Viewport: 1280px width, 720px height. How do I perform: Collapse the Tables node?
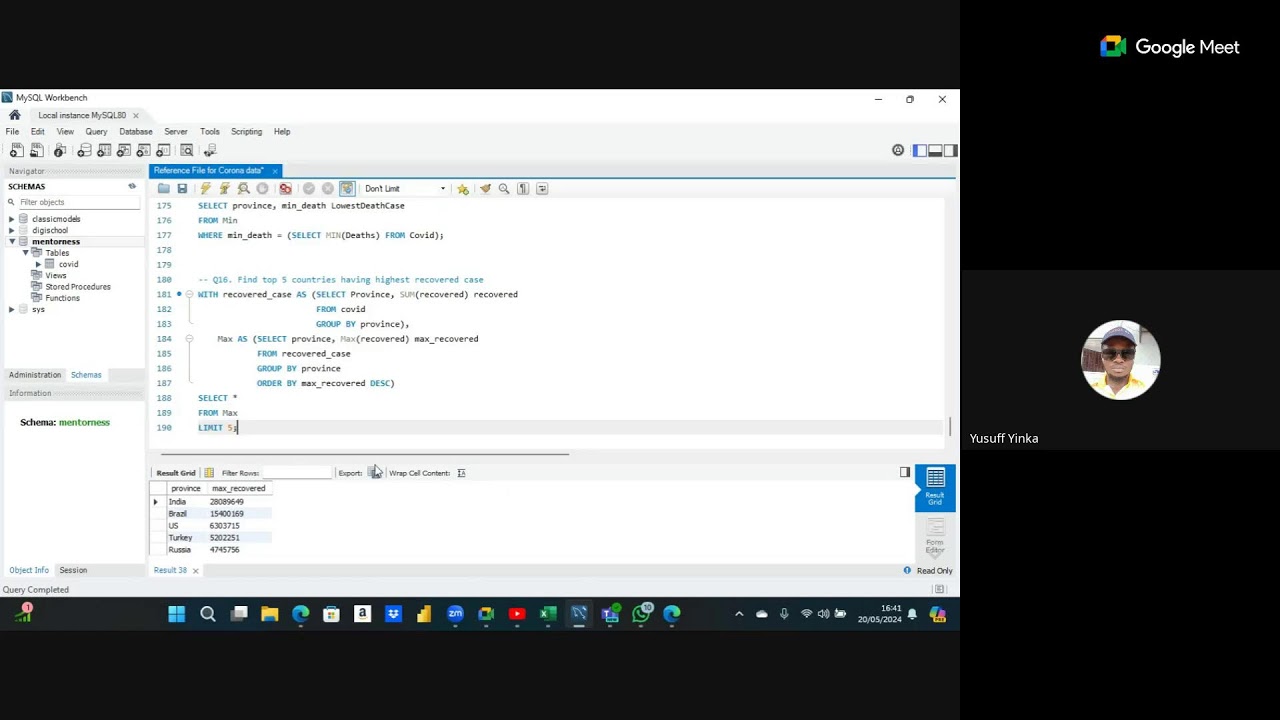pyautogui.click(x=26, y=253)
